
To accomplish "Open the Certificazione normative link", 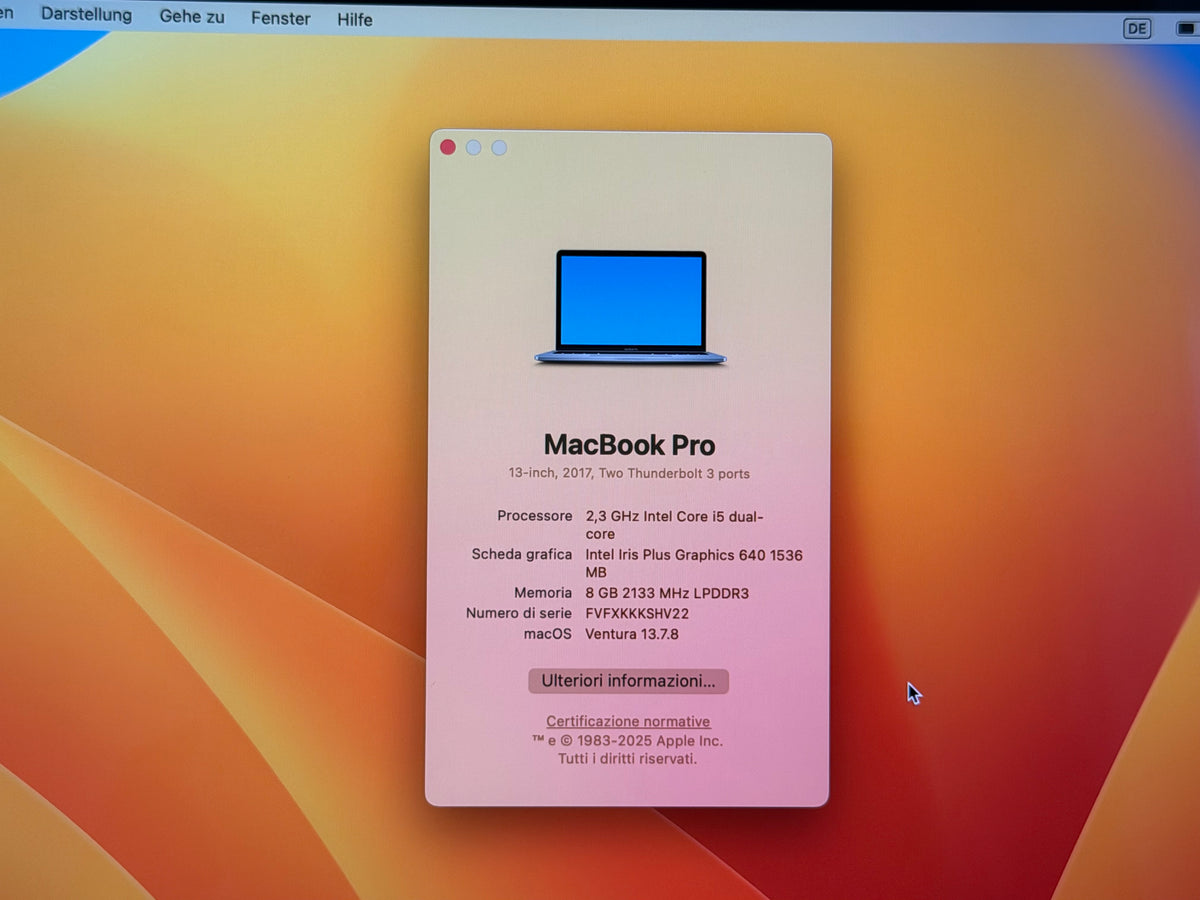I will click(628, 721).
